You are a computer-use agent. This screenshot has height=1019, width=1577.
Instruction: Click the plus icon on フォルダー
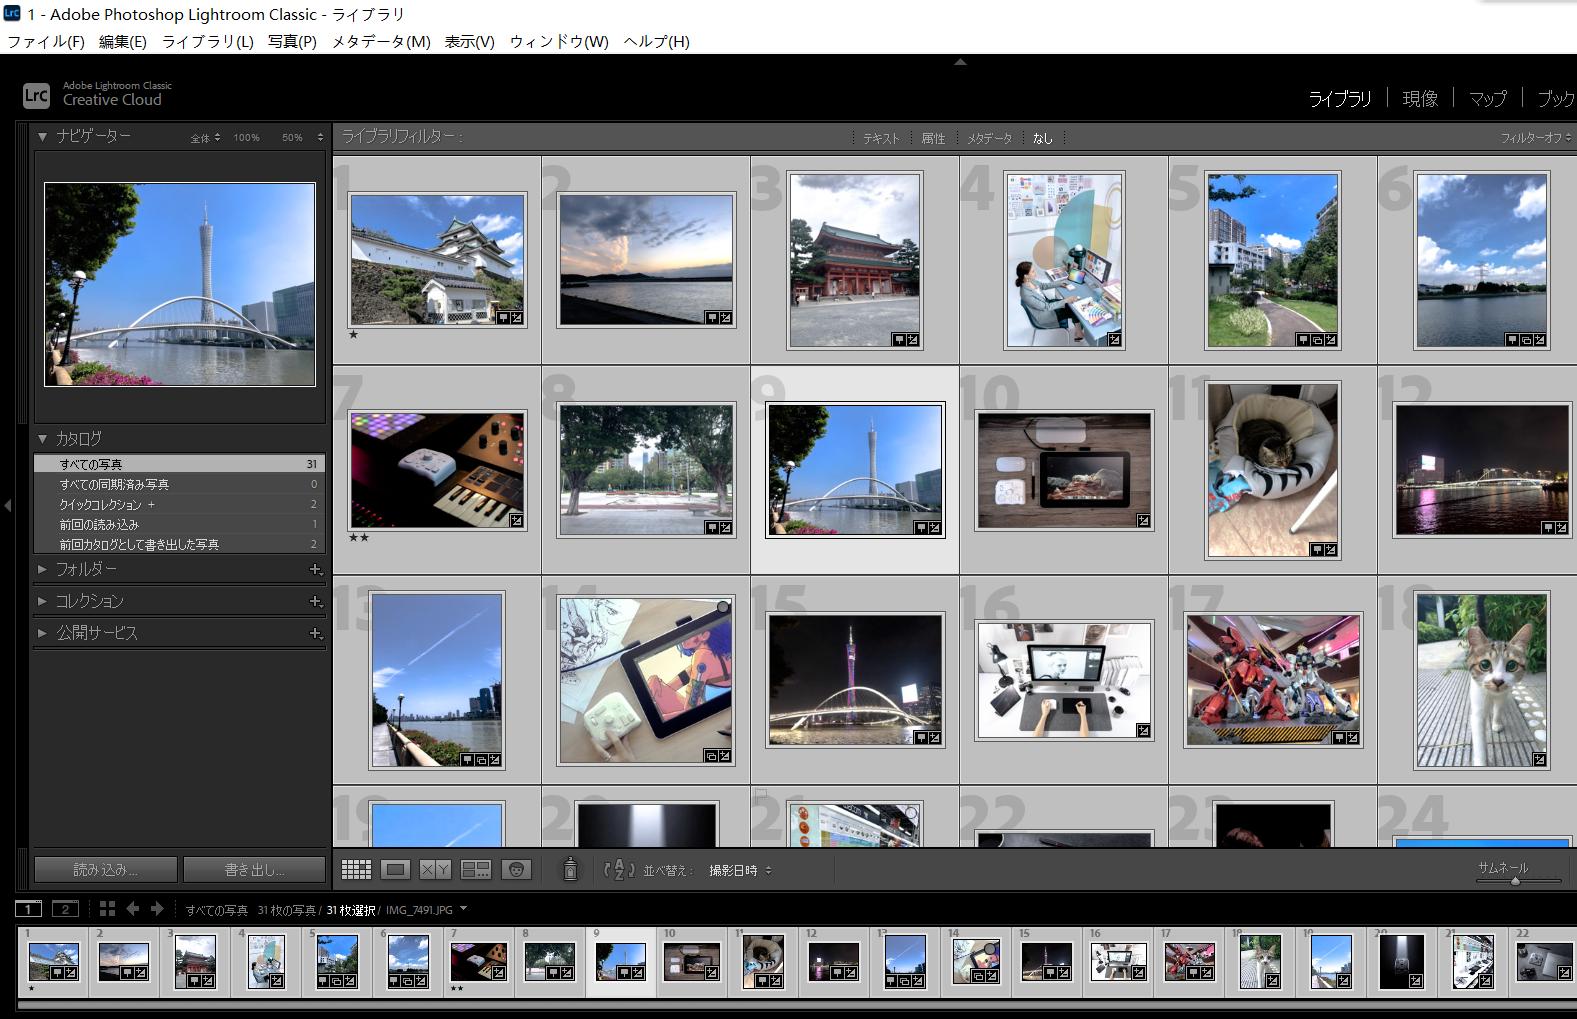(315, 569)
